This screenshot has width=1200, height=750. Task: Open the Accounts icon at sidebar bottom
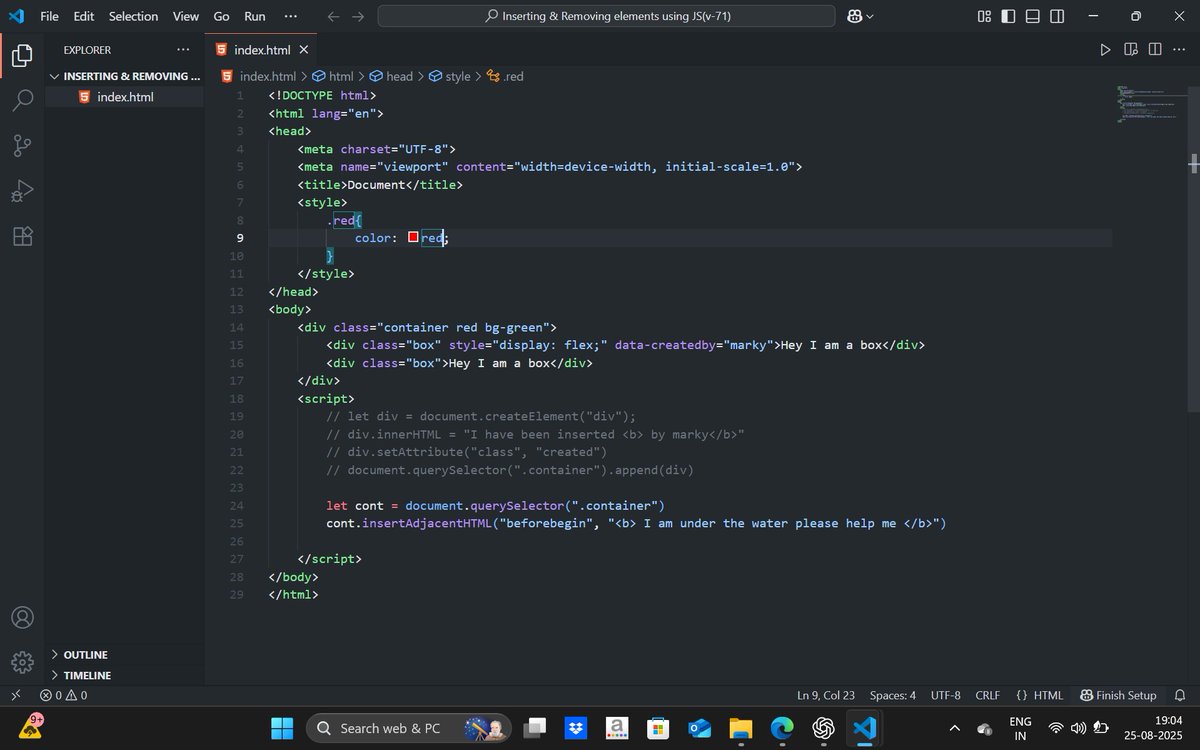click(x=22, y=617)
